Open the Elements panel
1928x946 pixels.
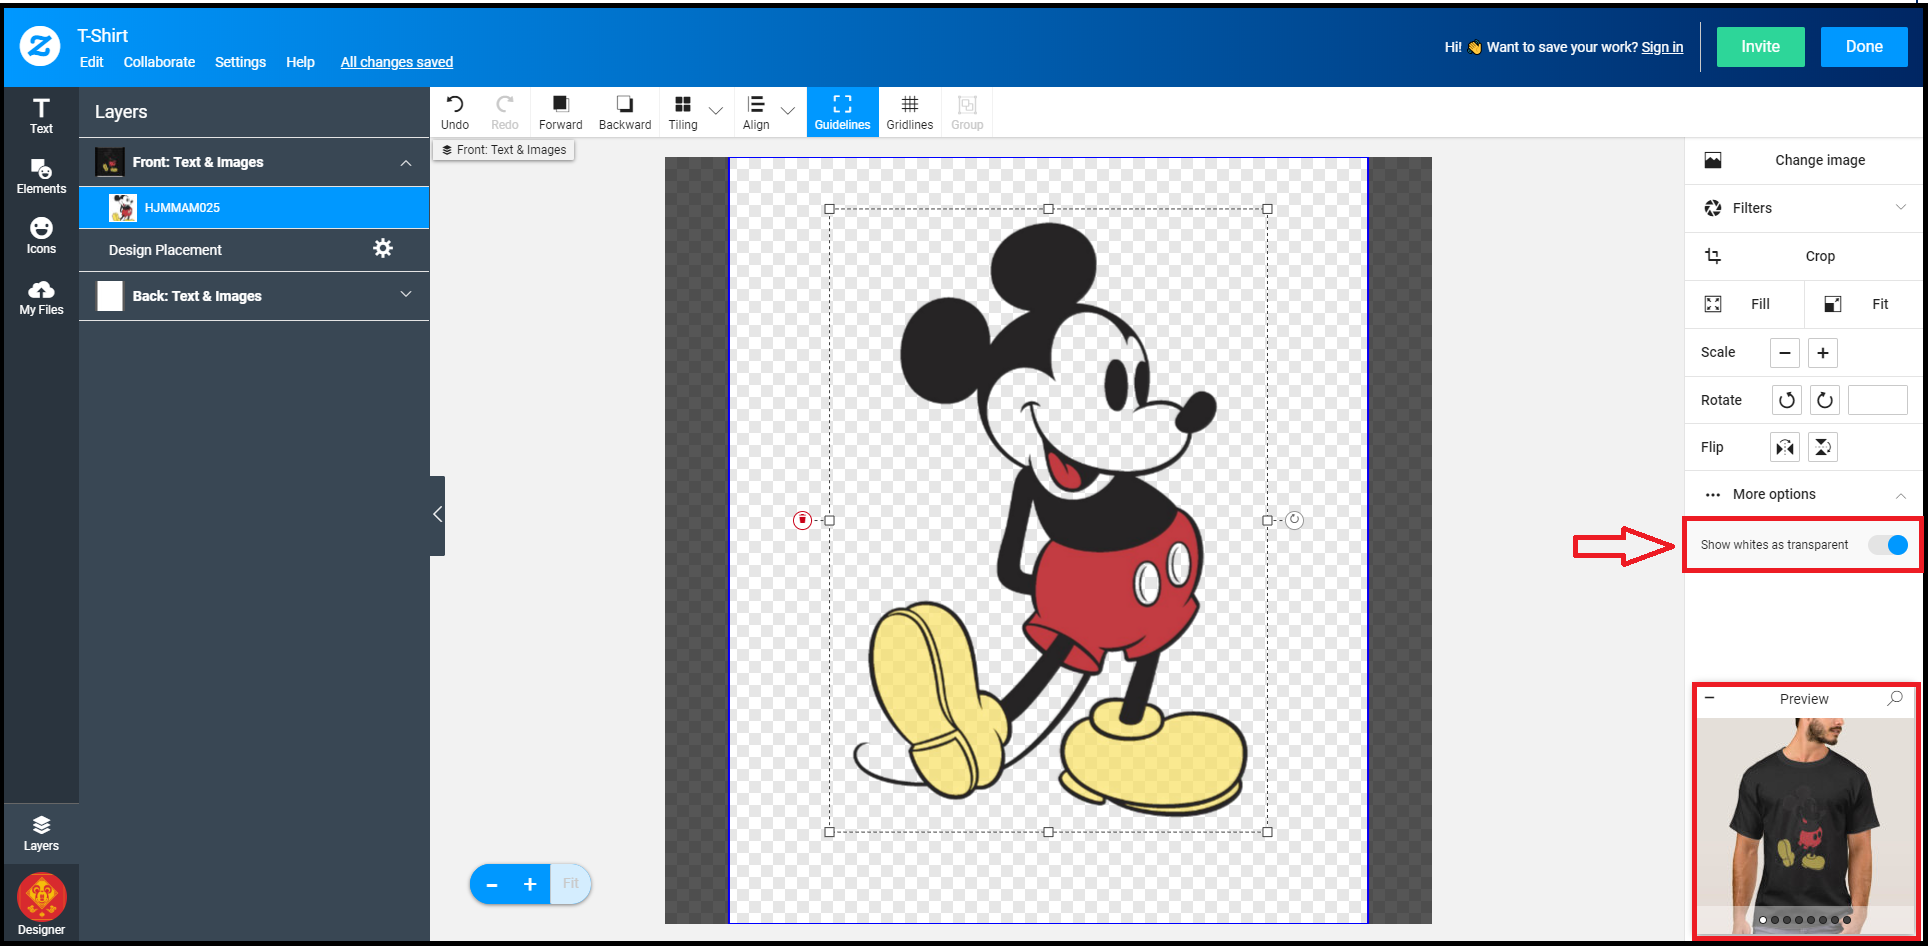click(x=41, y=176)
